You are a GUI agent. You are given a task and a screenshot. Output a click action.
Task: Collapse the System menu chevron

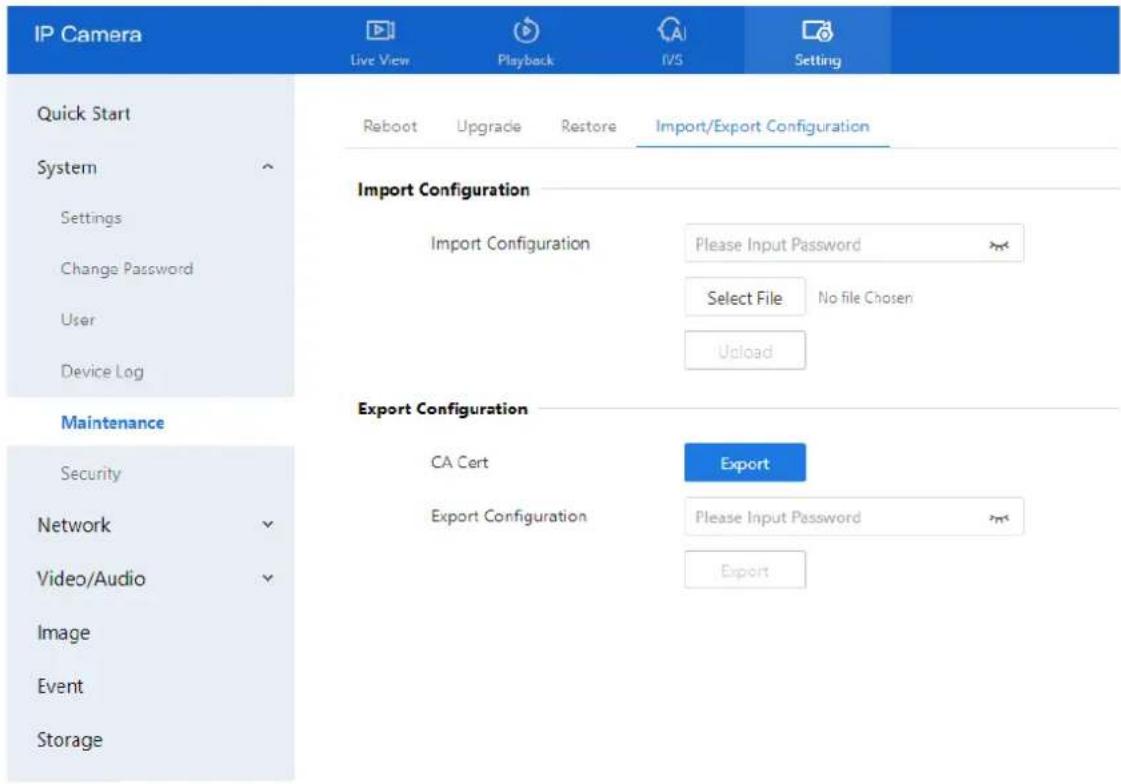point(267,167)
